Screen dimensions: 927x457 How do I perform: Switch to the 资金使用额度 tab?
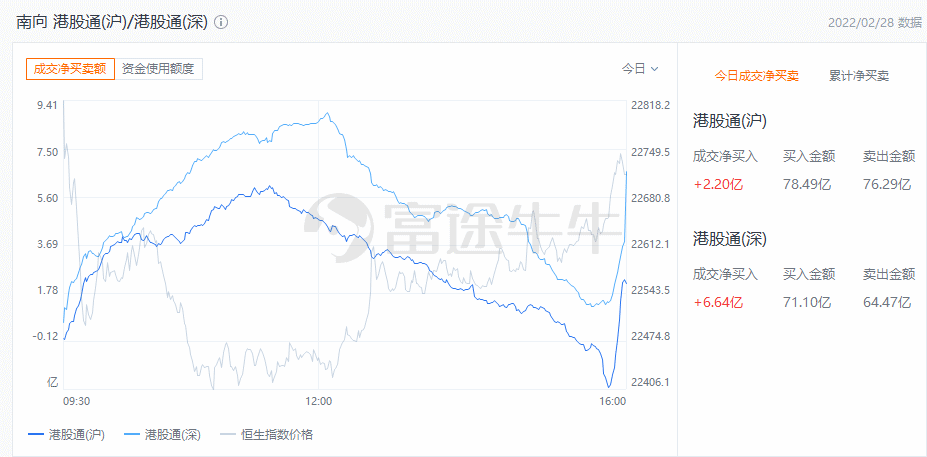pos(160,69)
